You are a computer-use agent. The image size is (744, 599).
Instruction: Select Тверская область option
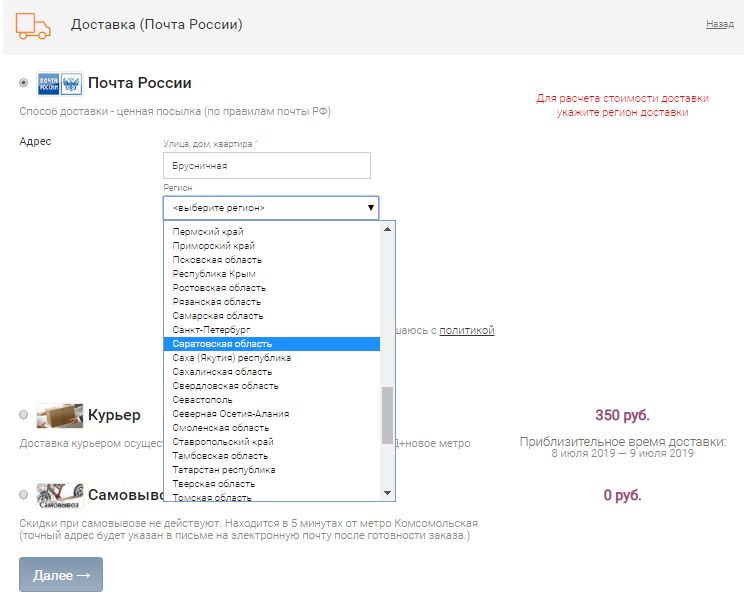pyautogui.click(x=271, y=484)
